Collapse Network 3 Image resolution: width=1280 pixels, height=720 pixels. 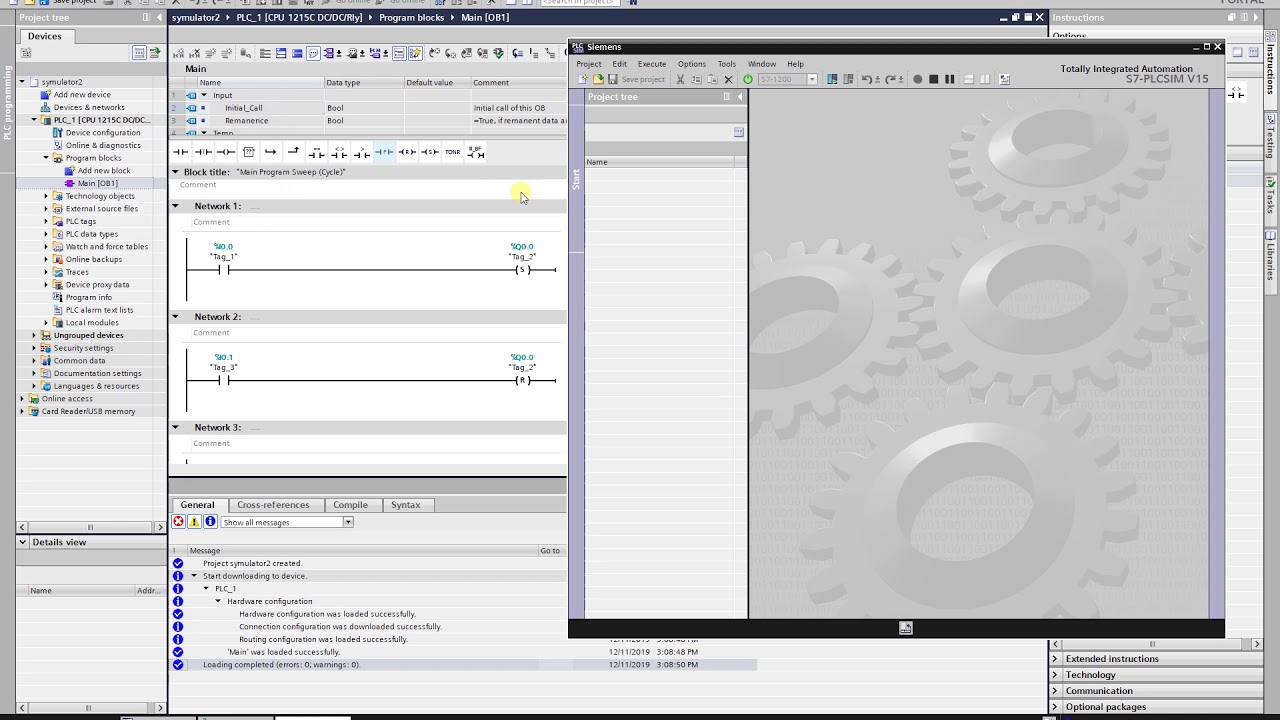click(175, 428)
